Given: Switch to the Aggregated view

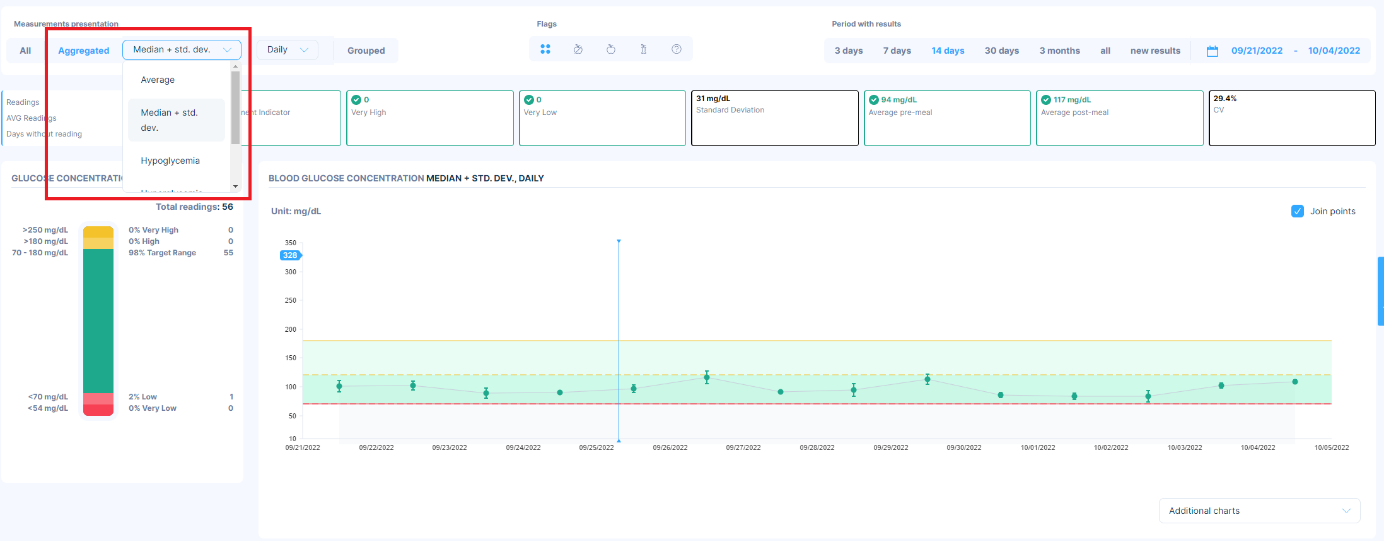Looking at the screenshot, I should click(x=84, y=50).
